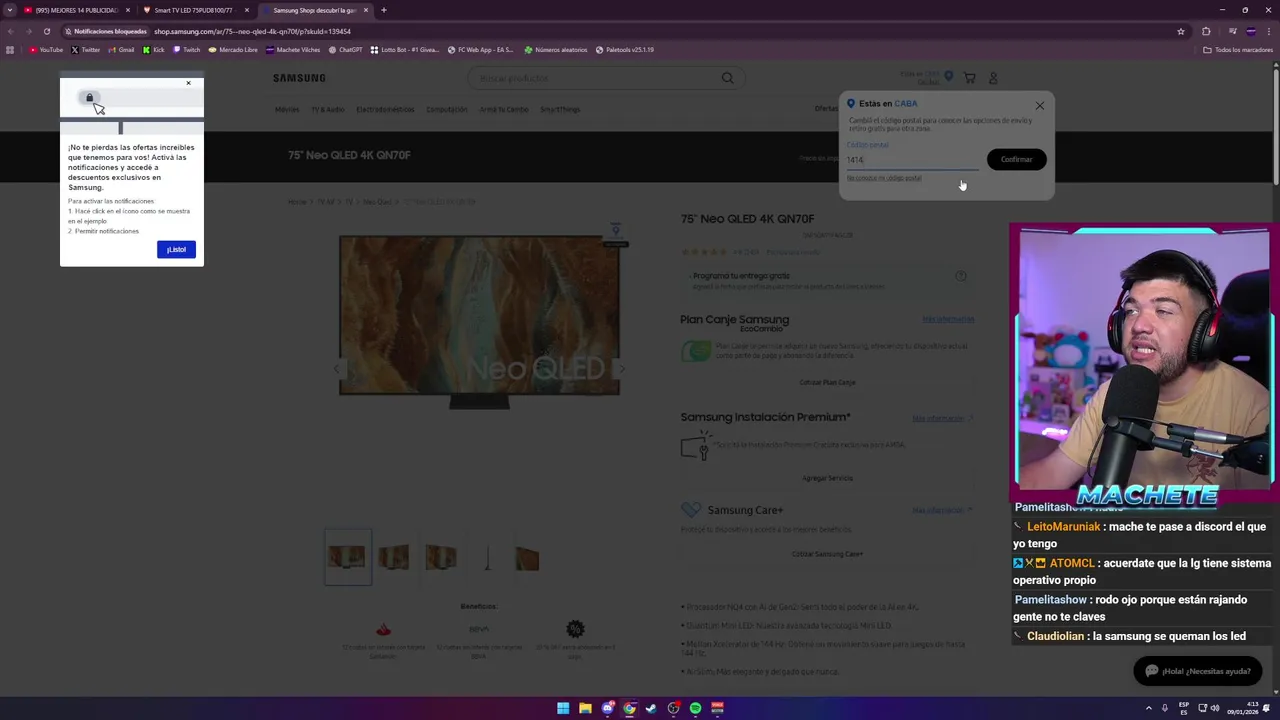
Task: Select the Samsung Shop tab
Action: point(315,10)
